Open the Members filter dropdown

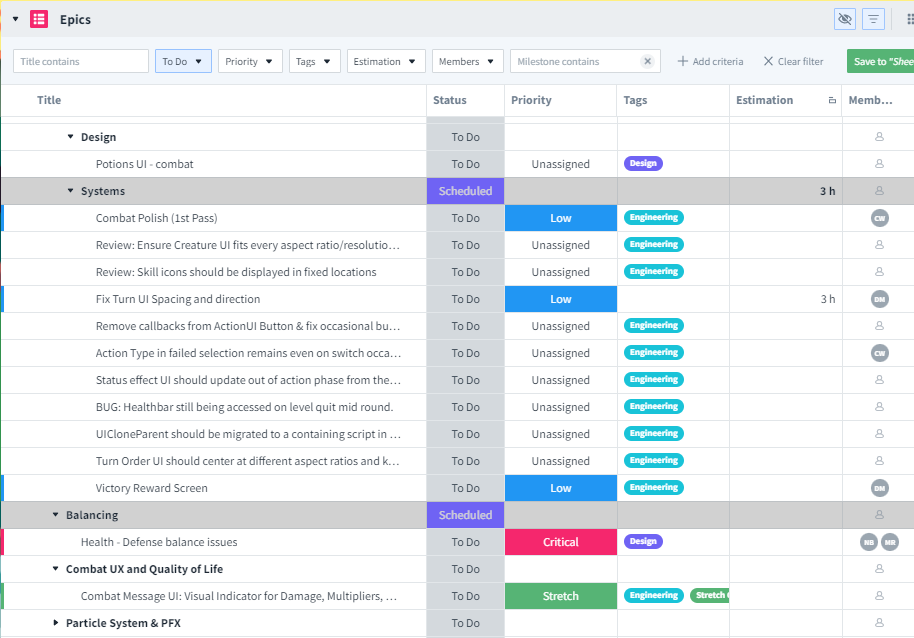(467, 61)
